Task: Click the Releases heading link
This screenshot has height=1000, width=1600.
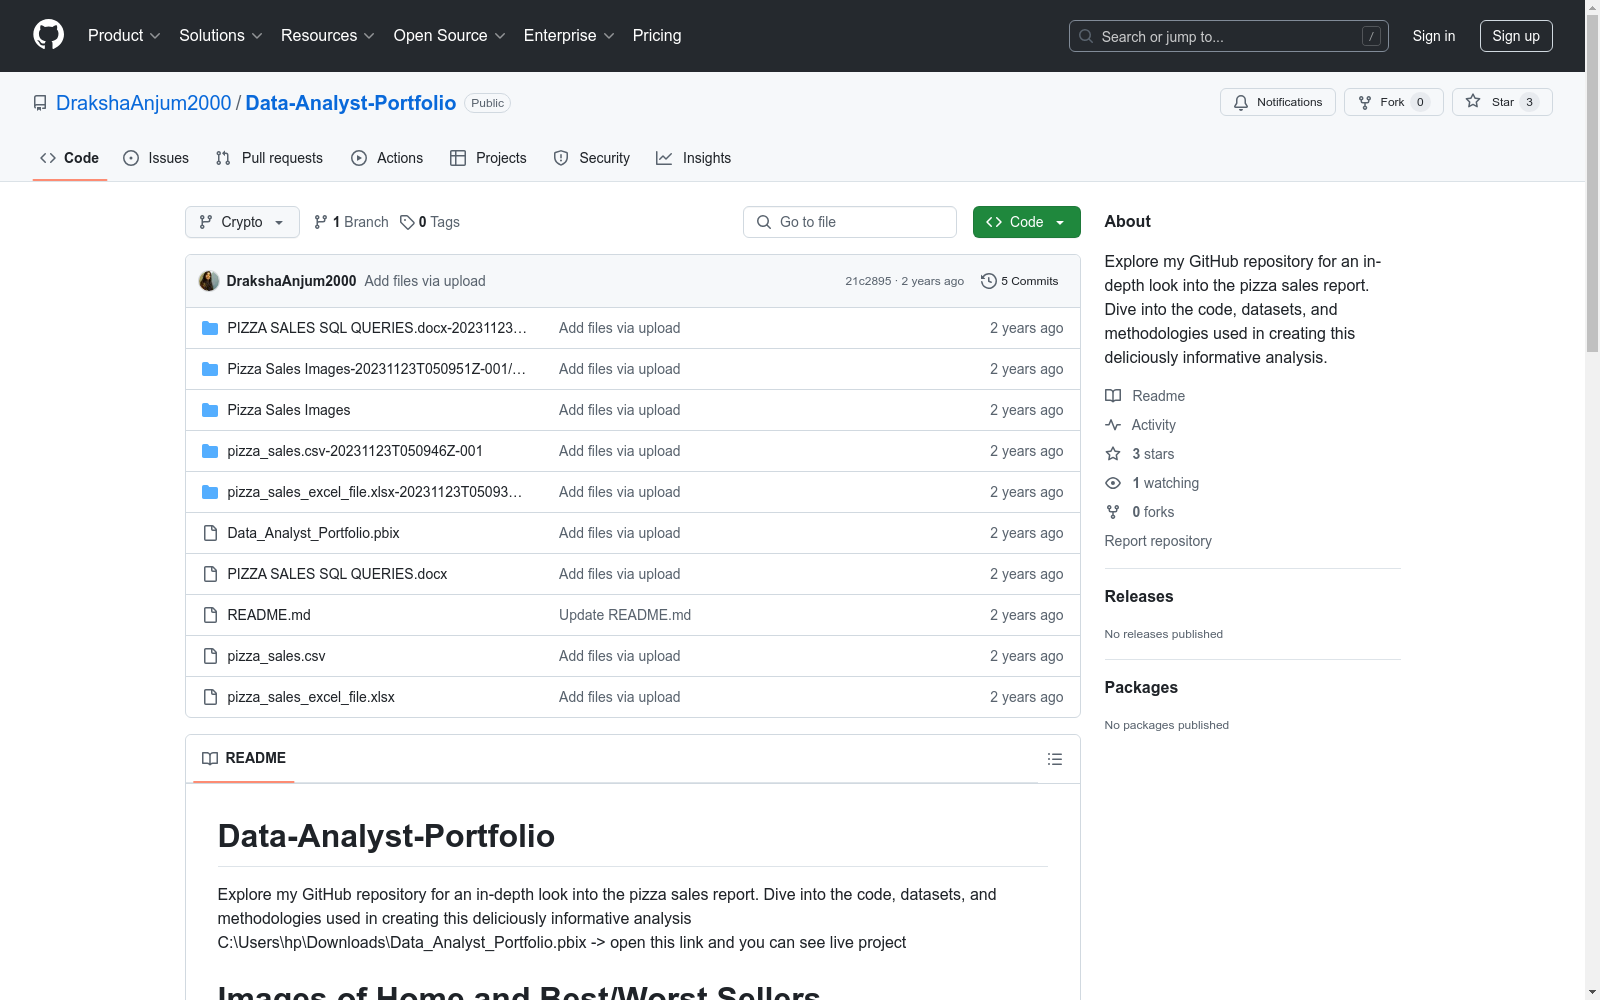Action: pyautogui.click(x=1139, y=596)
